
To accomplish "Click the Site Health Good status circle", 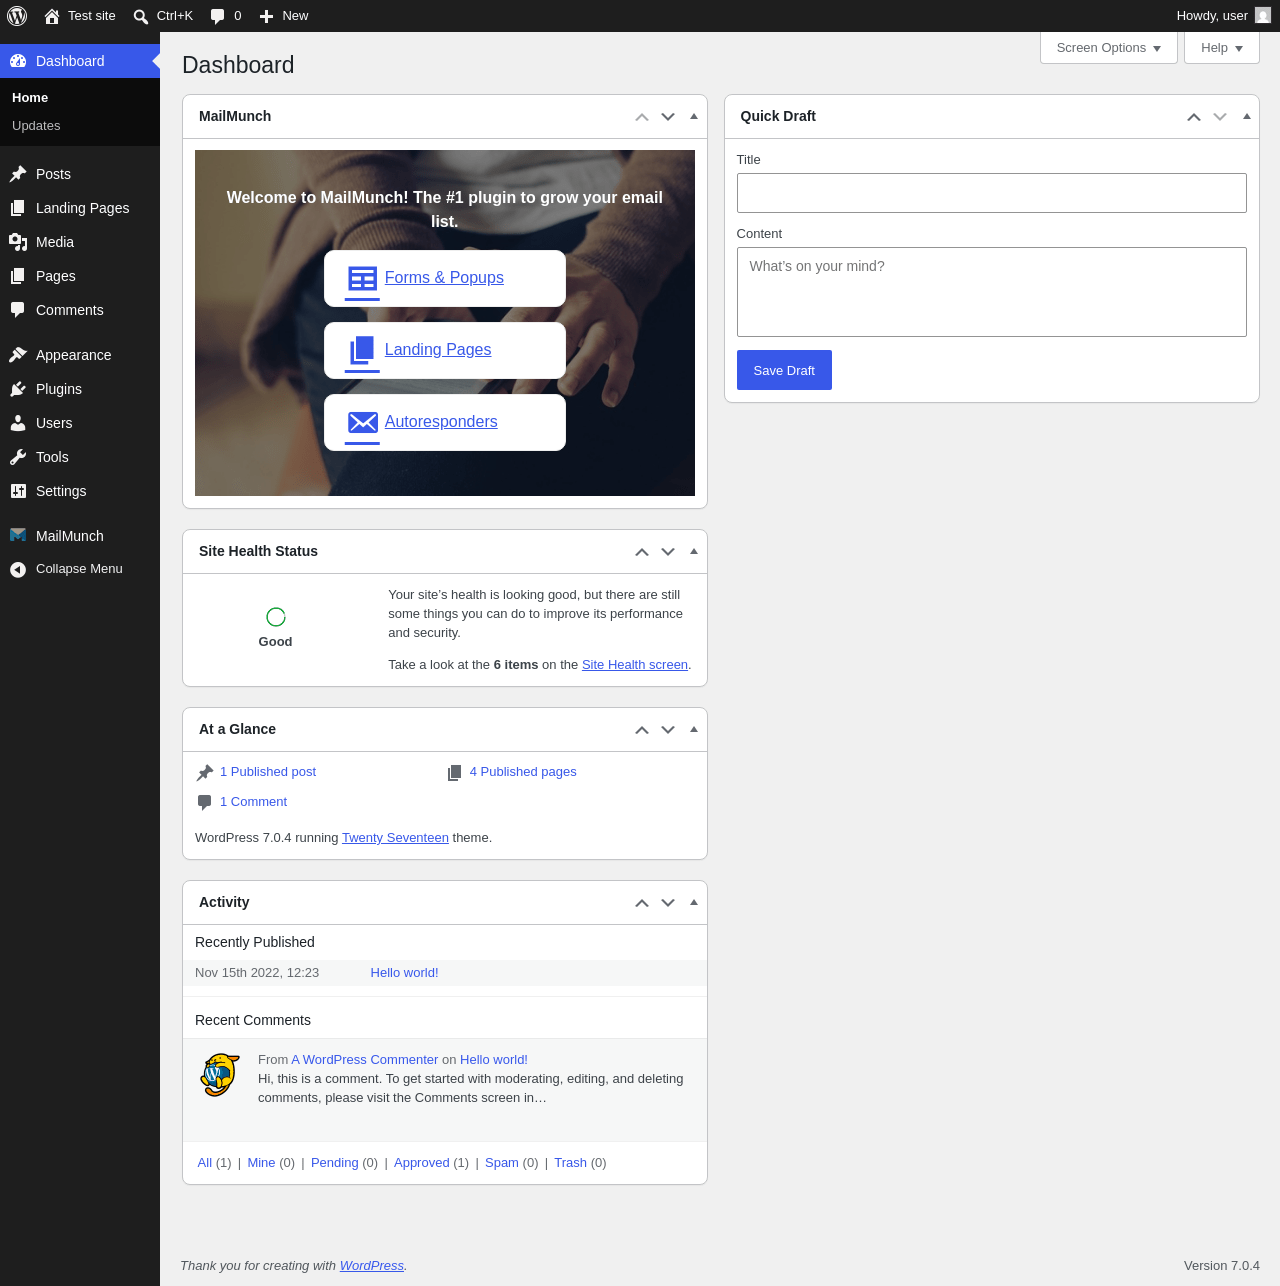I will click(x=276, y=617).
